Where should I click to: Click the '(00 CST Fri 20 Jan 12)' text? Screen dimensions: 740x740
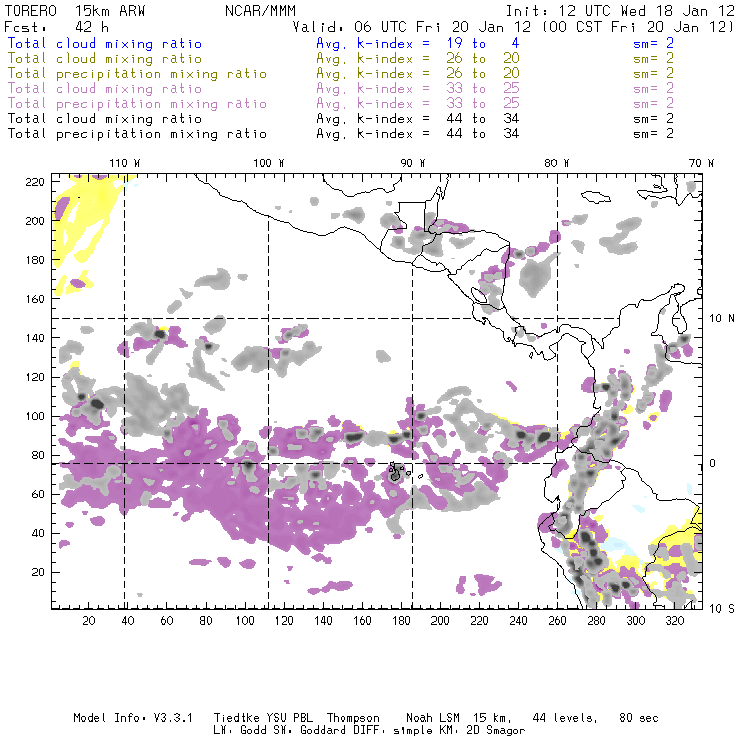pyautogui.click(x=638, y=27)
